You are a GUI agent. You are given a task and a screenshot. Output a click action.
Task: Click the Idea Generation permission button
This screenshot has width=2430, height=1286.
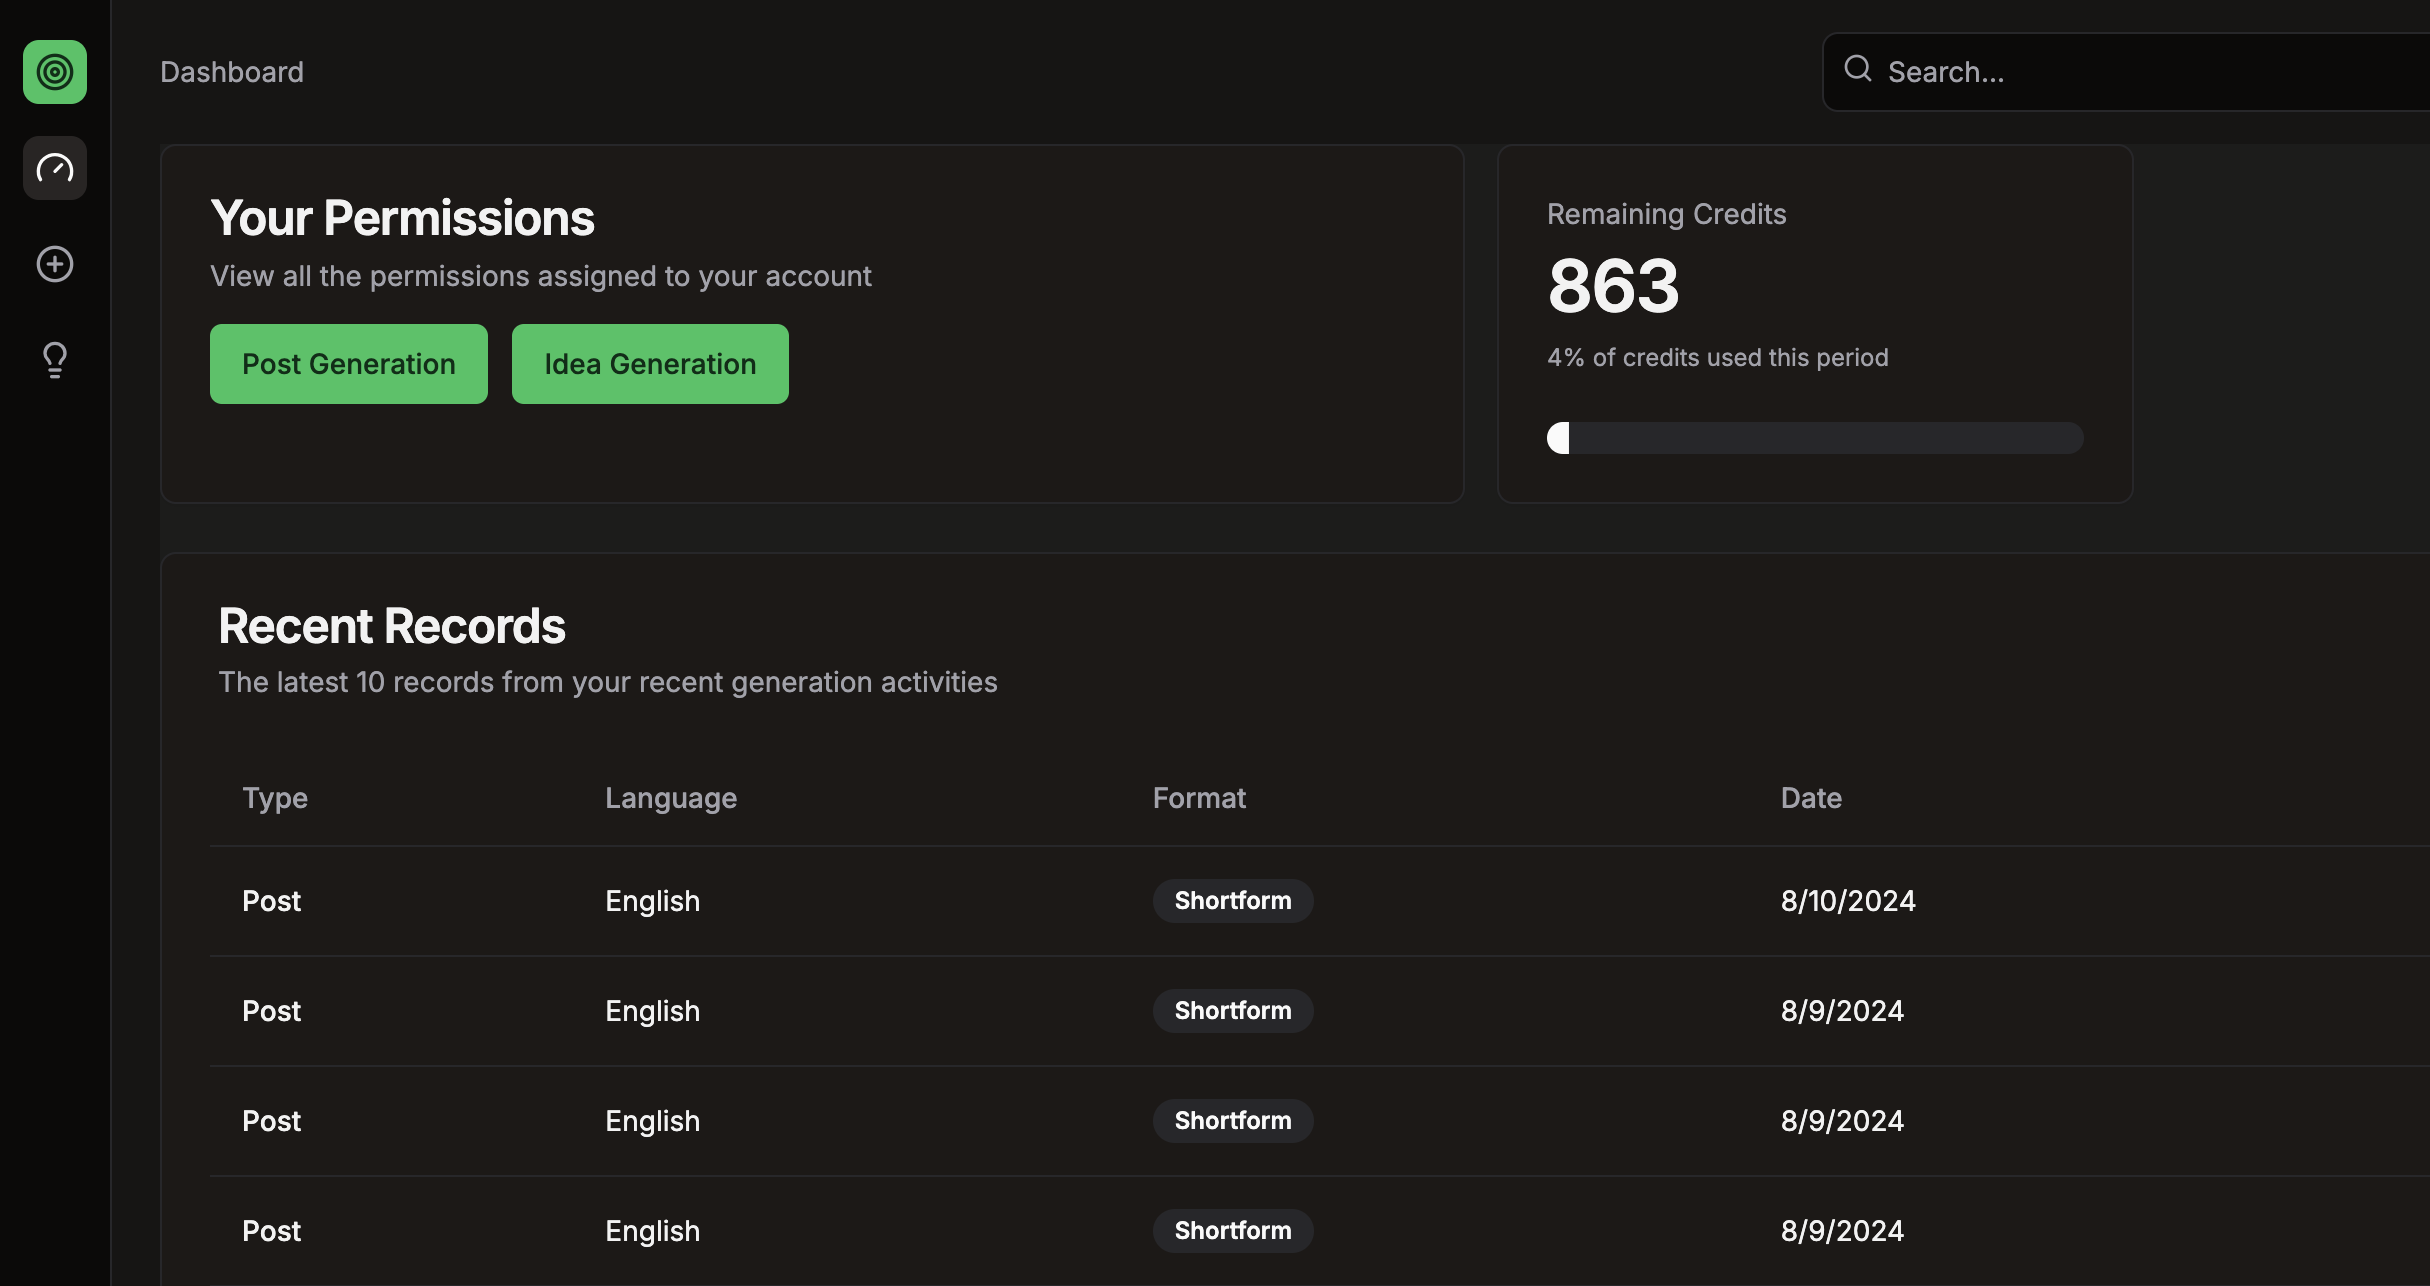[650, 364]
